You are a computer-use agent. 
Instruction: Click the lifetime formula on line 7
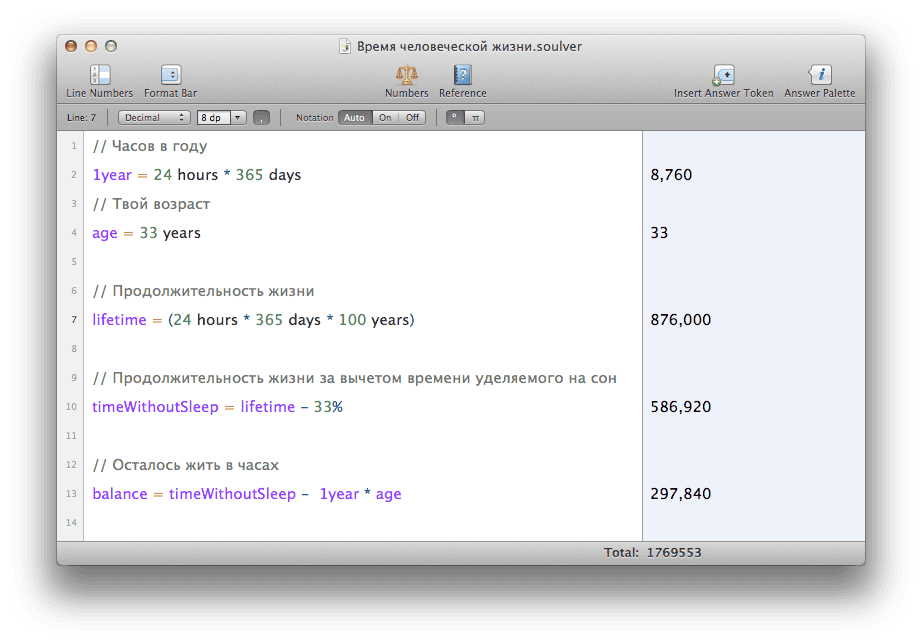point(253,320)
